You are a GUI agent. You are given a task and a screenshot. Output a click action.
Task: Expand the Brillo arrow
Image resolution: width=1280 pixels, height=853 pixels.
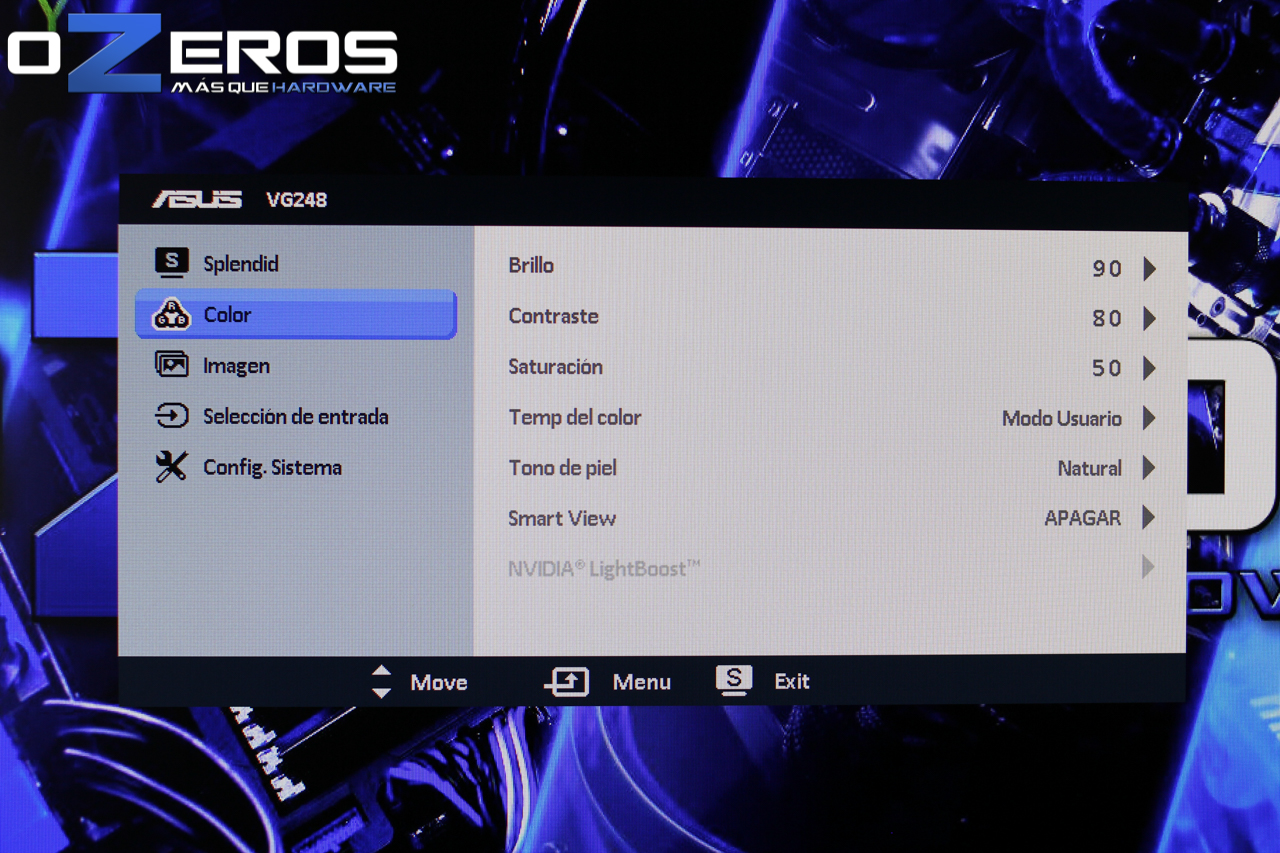point(1149,268)
